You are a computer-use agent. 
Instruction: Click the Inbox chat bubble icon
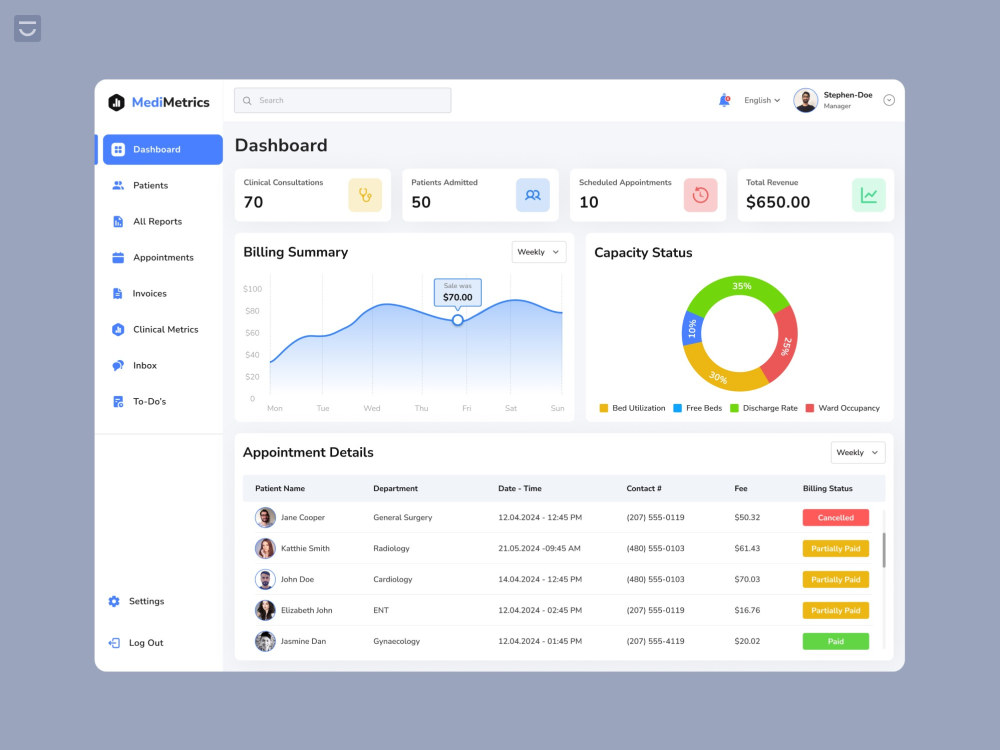(118, 365)
